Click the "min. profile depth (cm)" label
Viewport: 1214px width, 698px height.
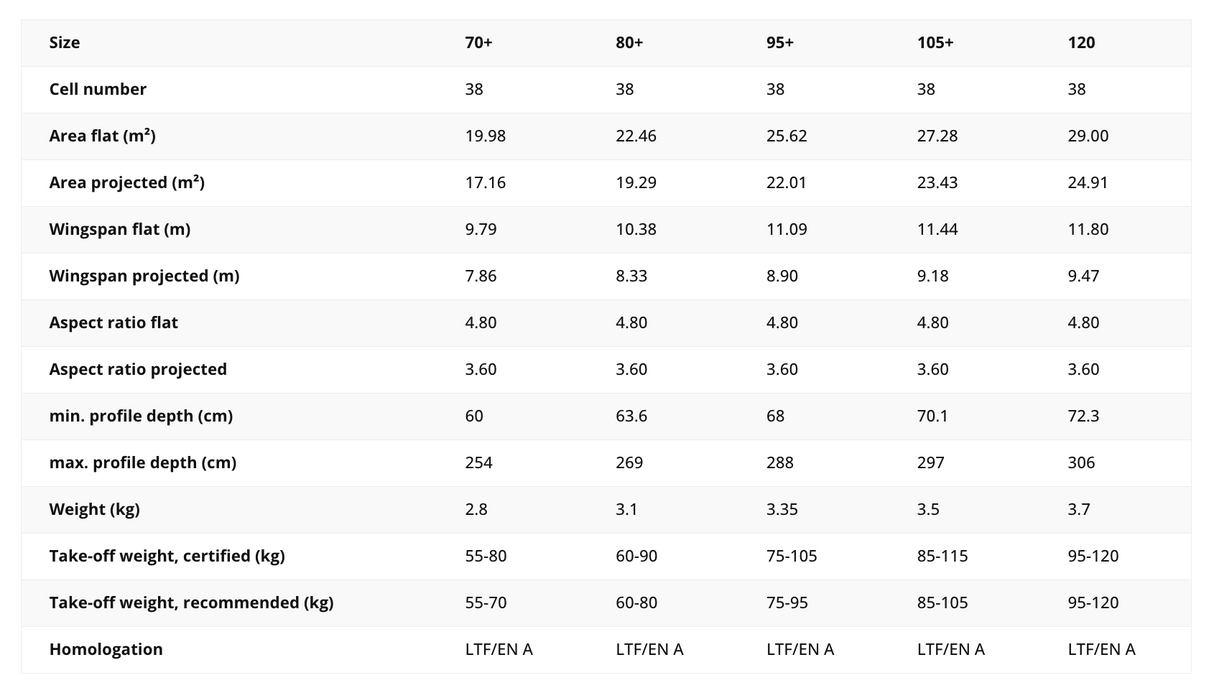click(141, 416)
